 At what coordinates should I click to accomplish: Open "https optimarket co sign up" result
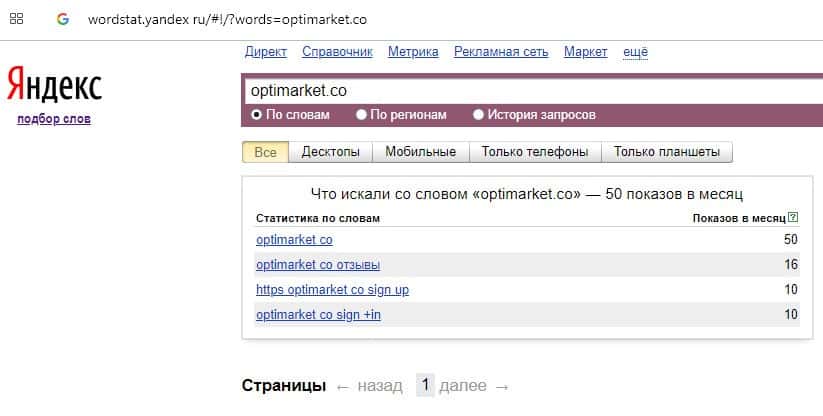(x=332, y=290)
